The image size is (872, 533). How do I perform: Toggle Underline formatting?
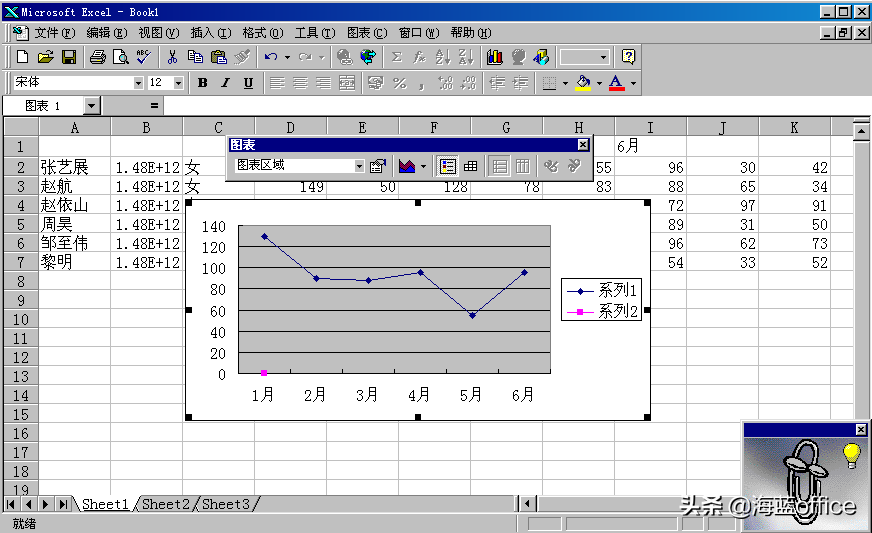(x=248, y=83)
